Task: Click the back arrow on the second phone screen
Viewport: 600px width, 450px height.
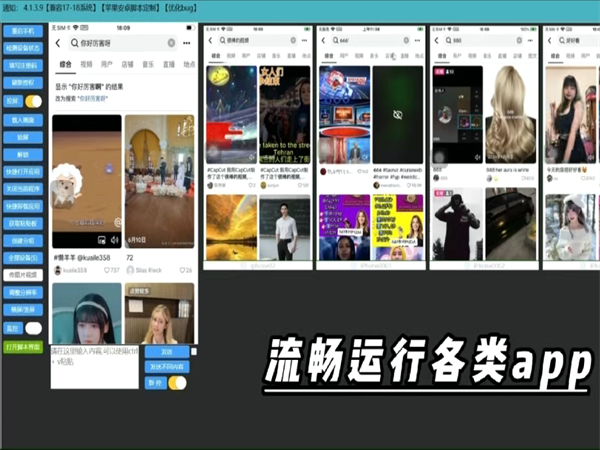Action: 209,41
